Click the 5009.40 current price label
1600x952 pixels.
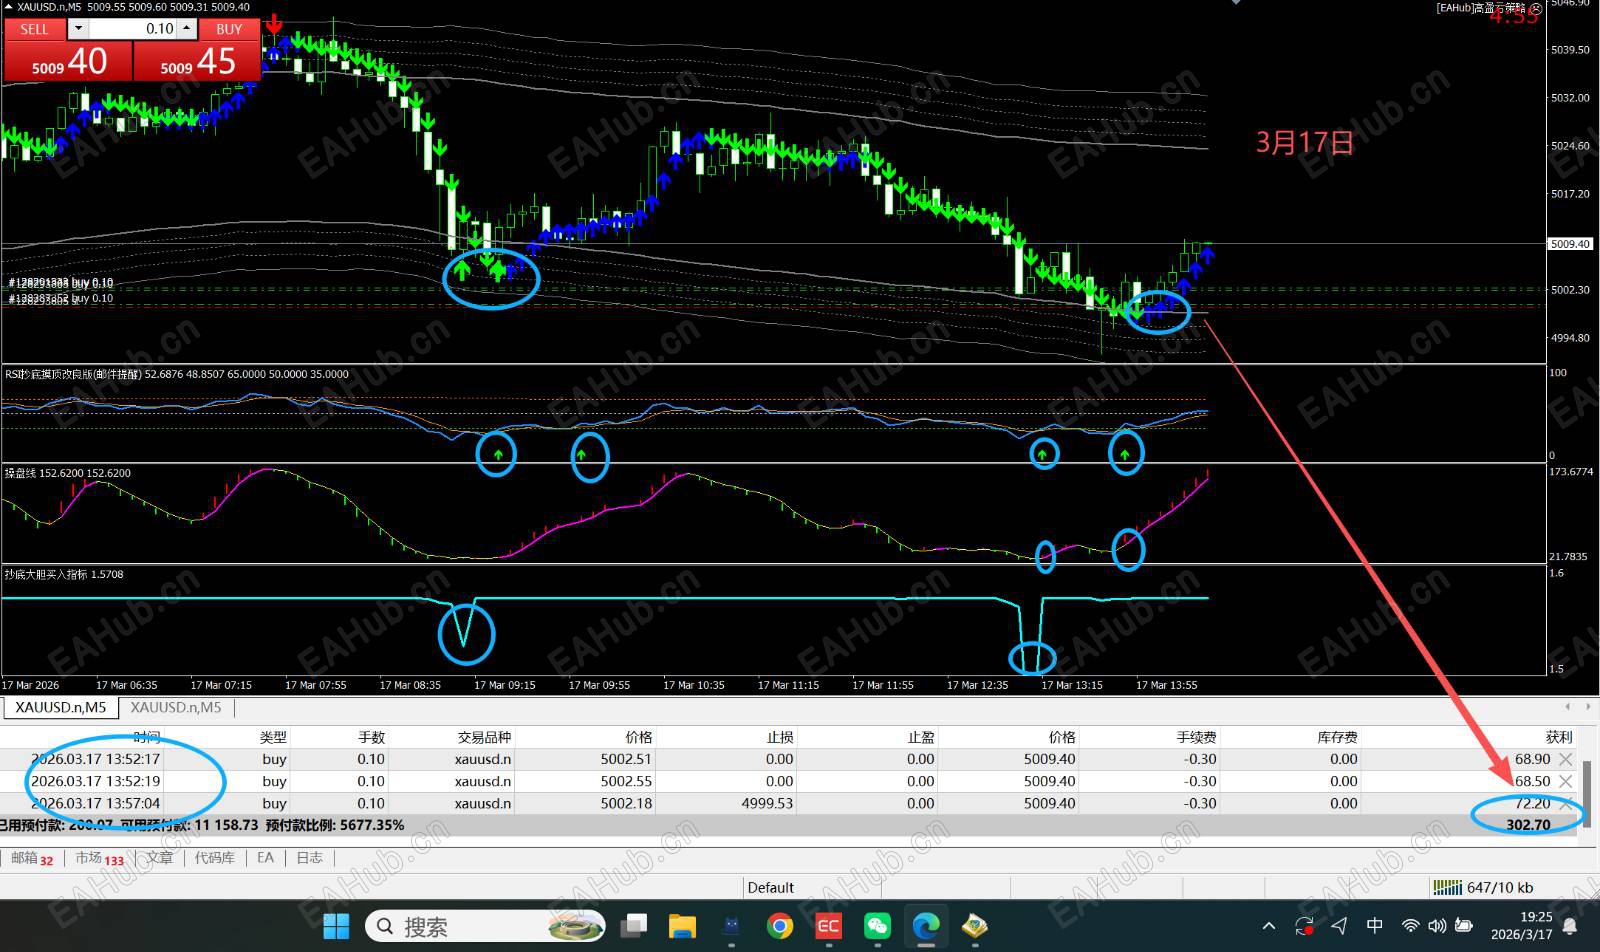[x=1570, y=244]
